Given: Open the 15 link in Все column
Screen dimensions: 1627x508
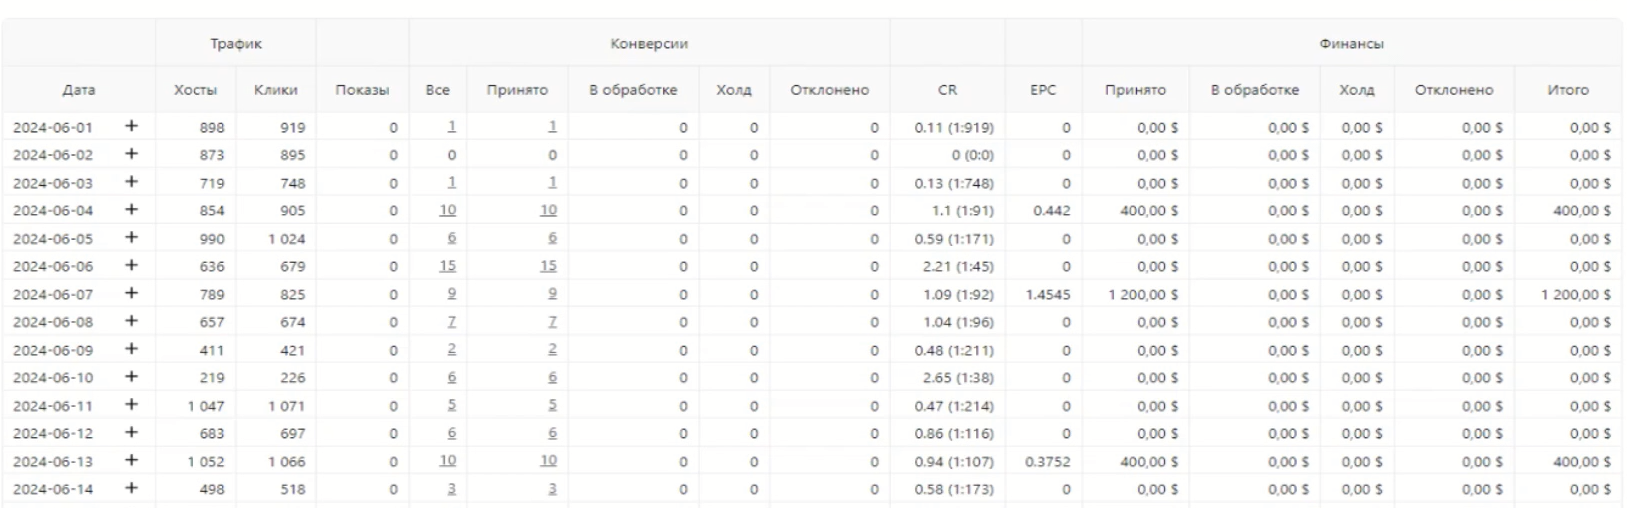Looking at the screenshot, I should [447, 266].
